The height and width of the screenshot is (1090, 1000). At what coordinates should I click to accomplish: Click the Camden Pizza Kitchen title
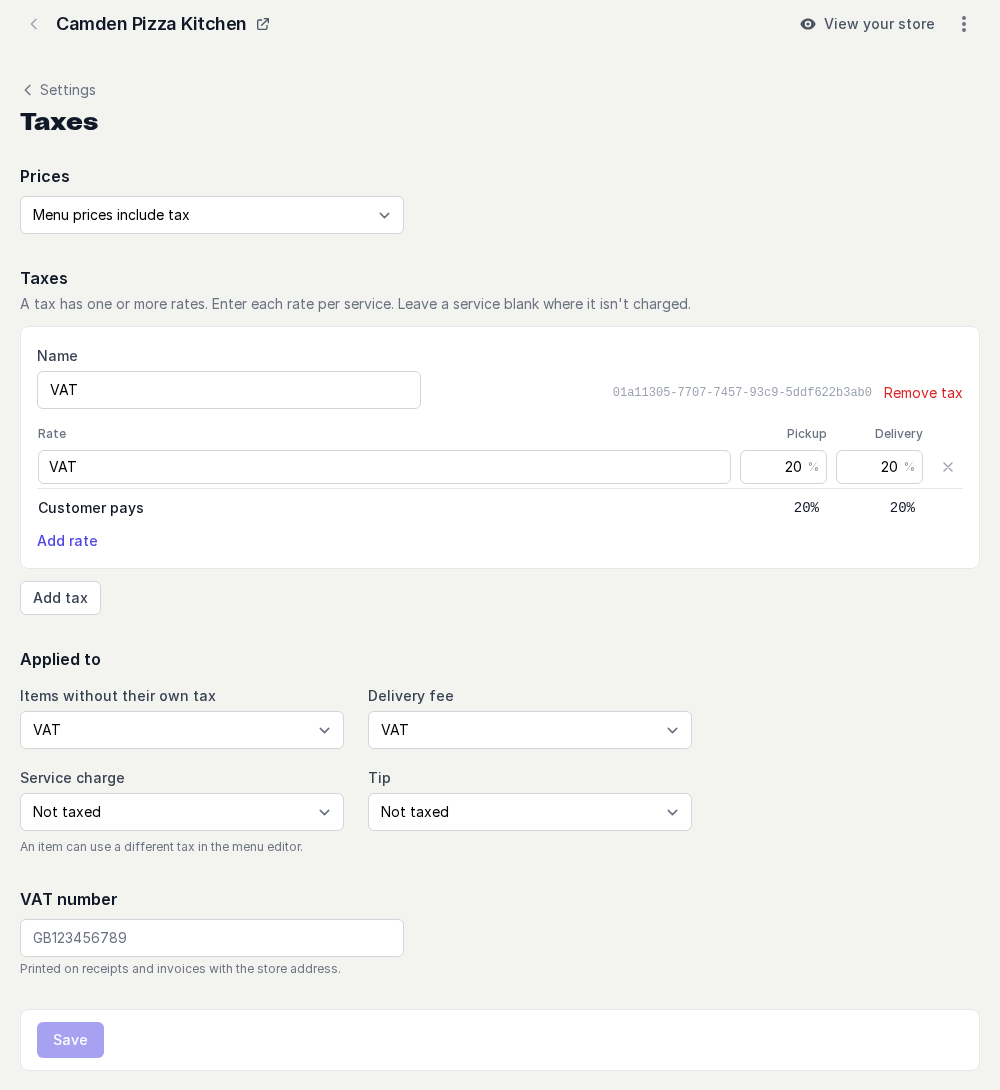point(151,24)
